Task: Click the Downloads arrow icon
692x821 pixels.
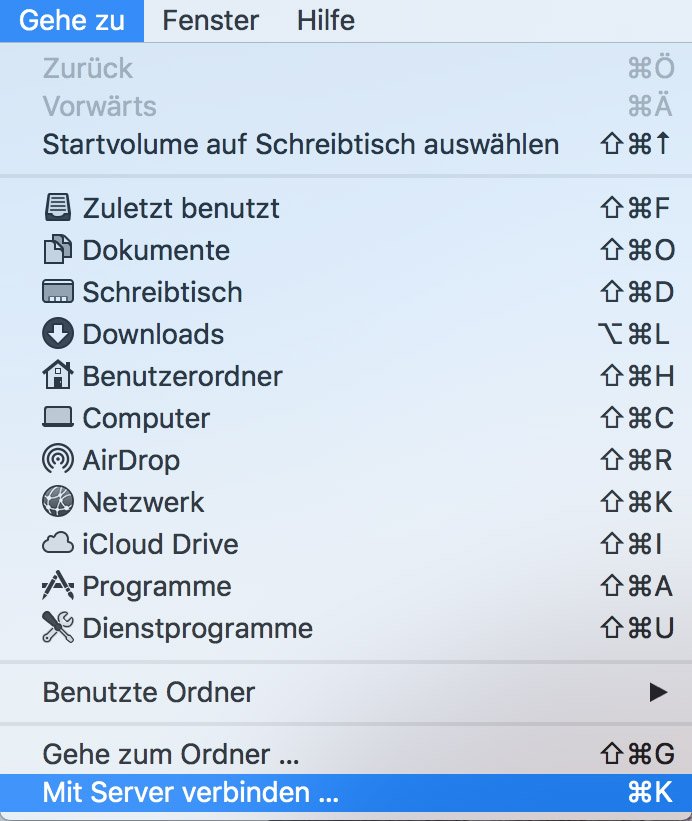Action: (57, 334)
